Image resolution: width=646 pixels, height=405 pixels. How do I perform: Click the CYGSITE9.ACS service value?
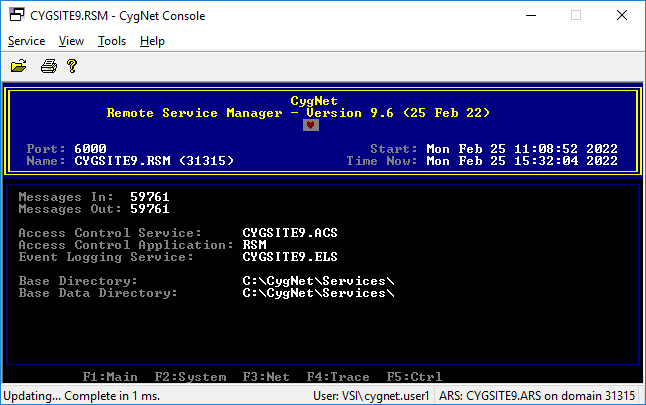[x=290, y=232]
